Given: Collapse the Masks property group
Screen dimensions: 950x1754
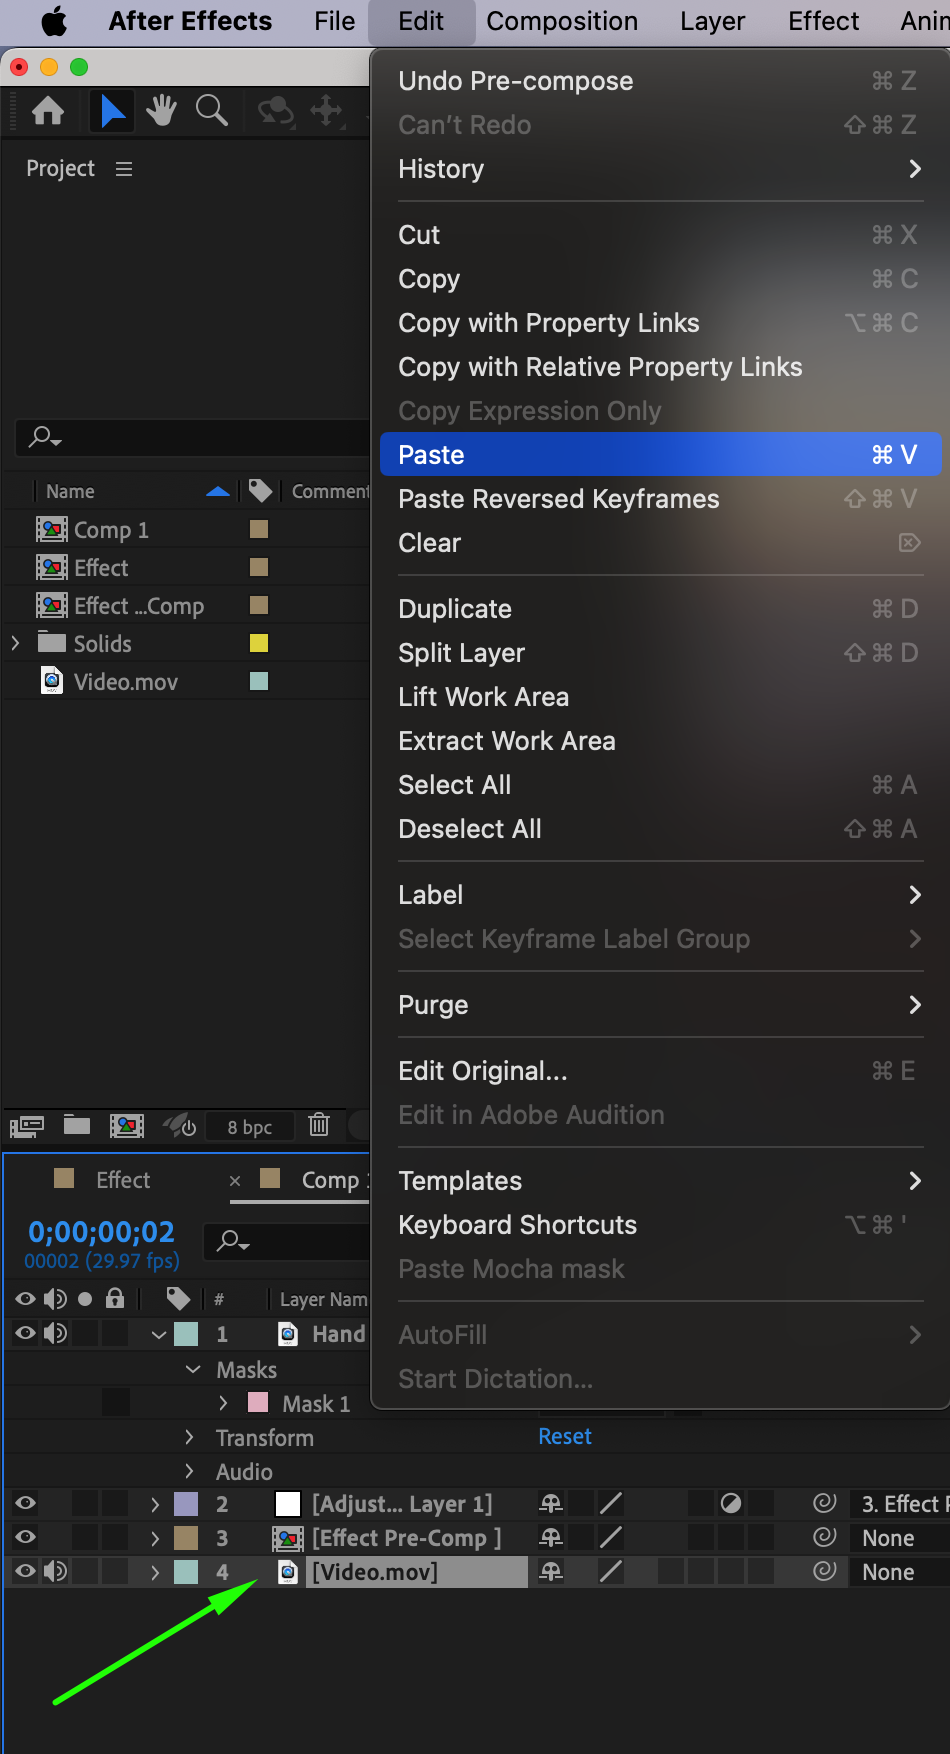Looking at the screenshot, I should pyautogui.click(x=193, y=1369).
